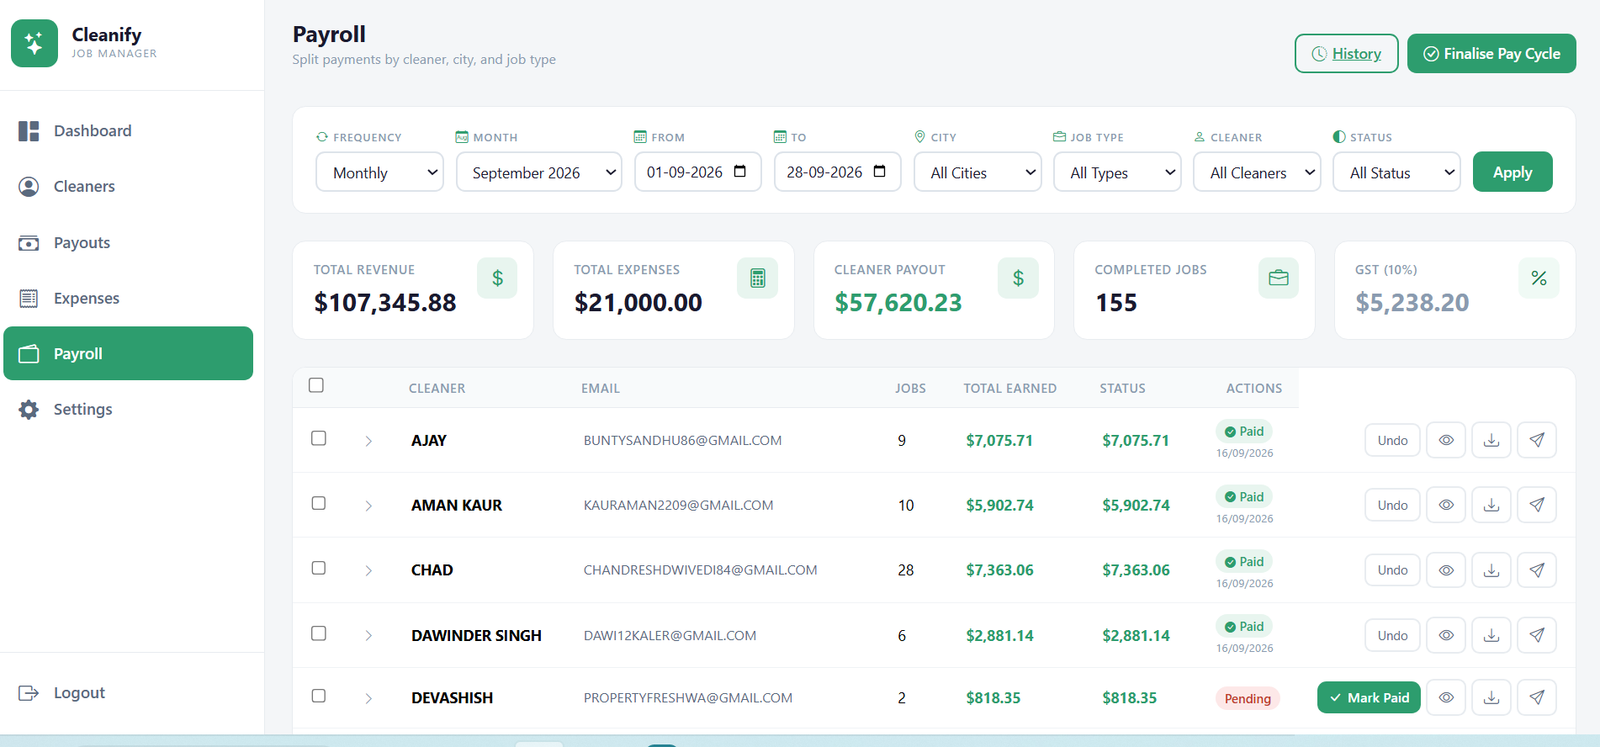Screen dimensions: 1600x747
Task: Click the From date field 01-09-2026
Action: tap(698, 172)
